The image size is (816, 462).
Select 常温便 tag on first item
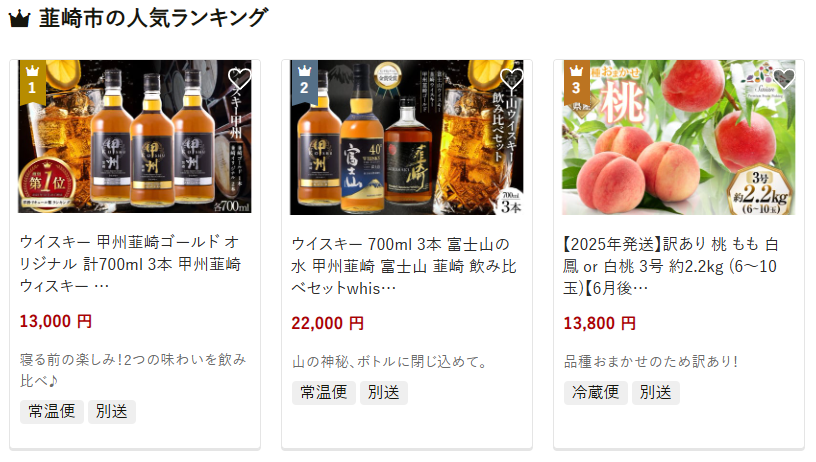[52, 412]
